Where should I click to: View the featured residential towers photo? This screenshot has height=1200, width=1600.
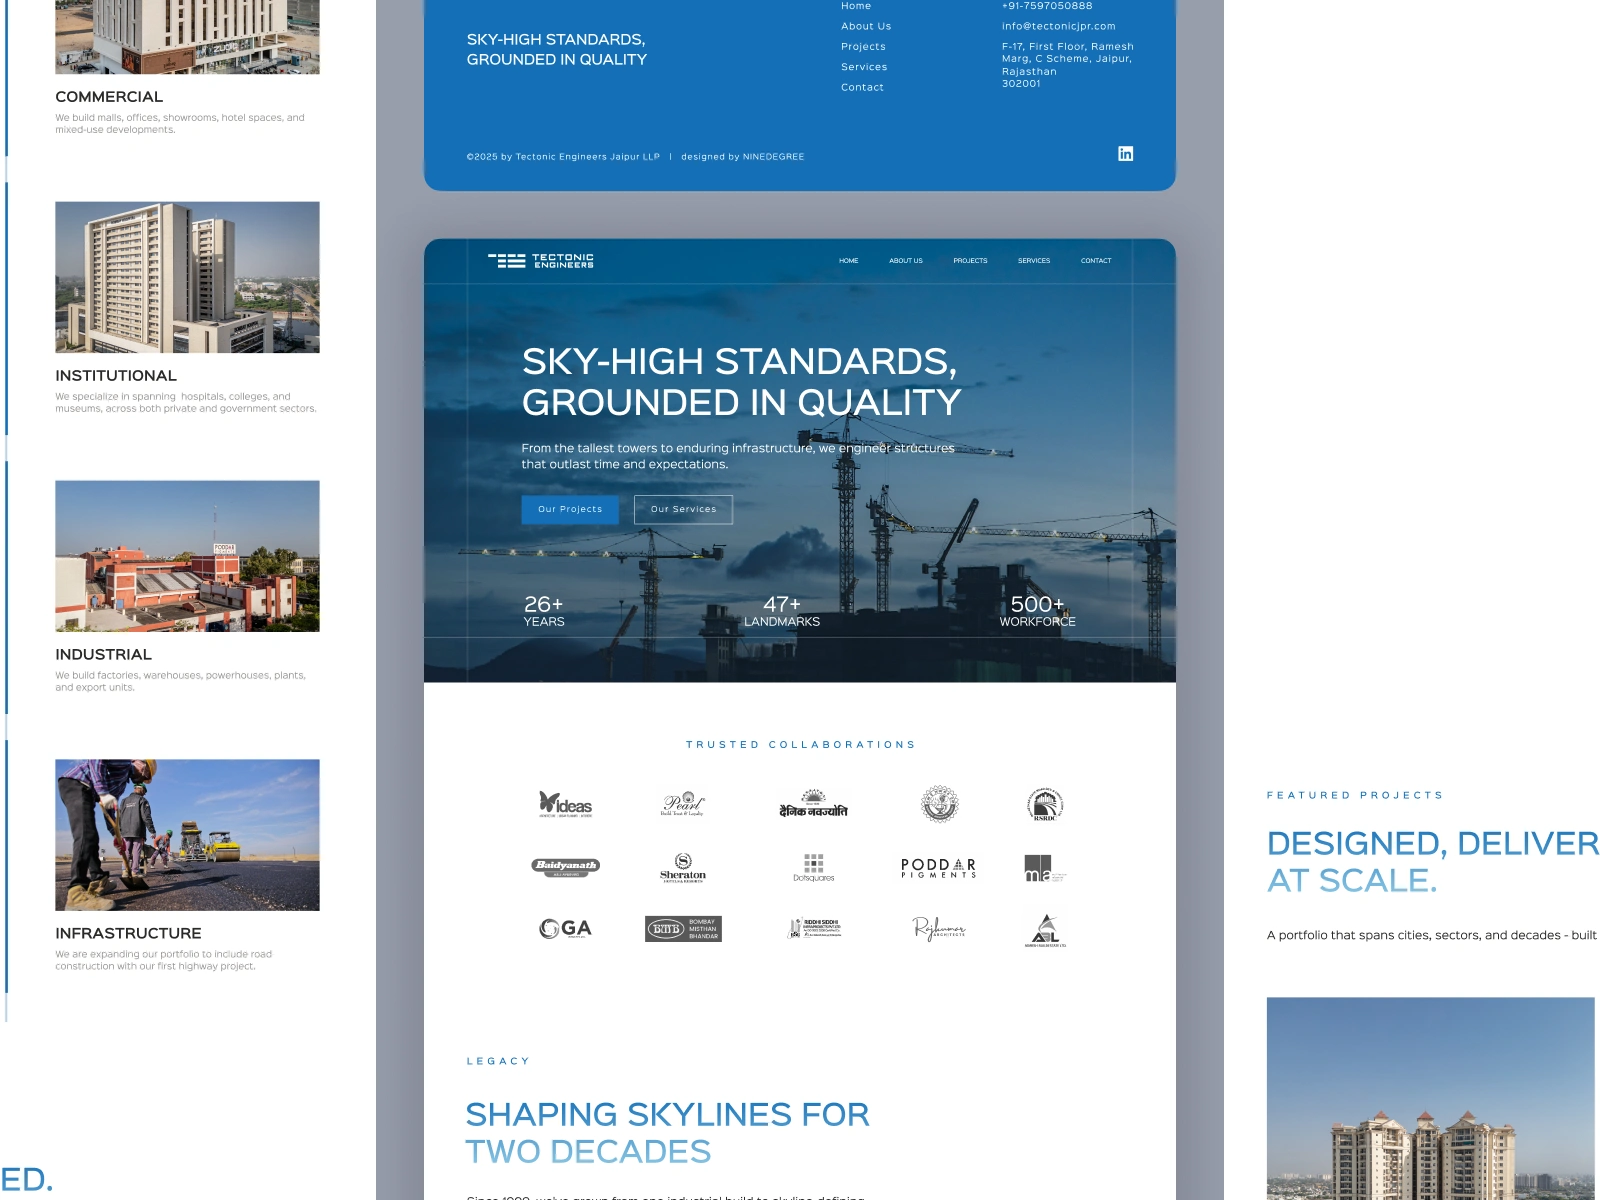pyautogui.click(x=1431, y=1098)
